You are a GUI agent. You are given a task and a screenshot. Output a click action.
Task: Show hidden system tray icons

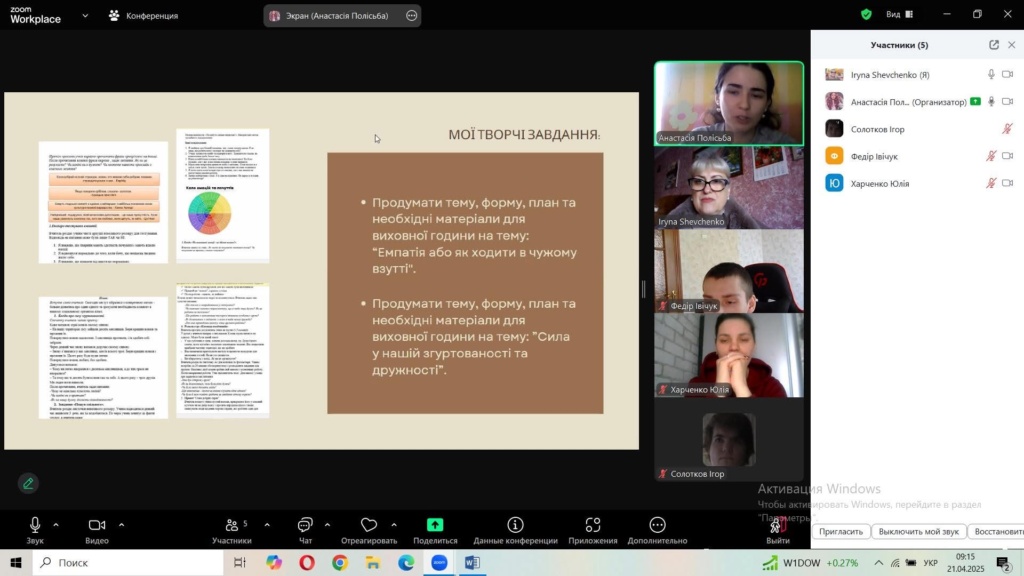[878, 563]
